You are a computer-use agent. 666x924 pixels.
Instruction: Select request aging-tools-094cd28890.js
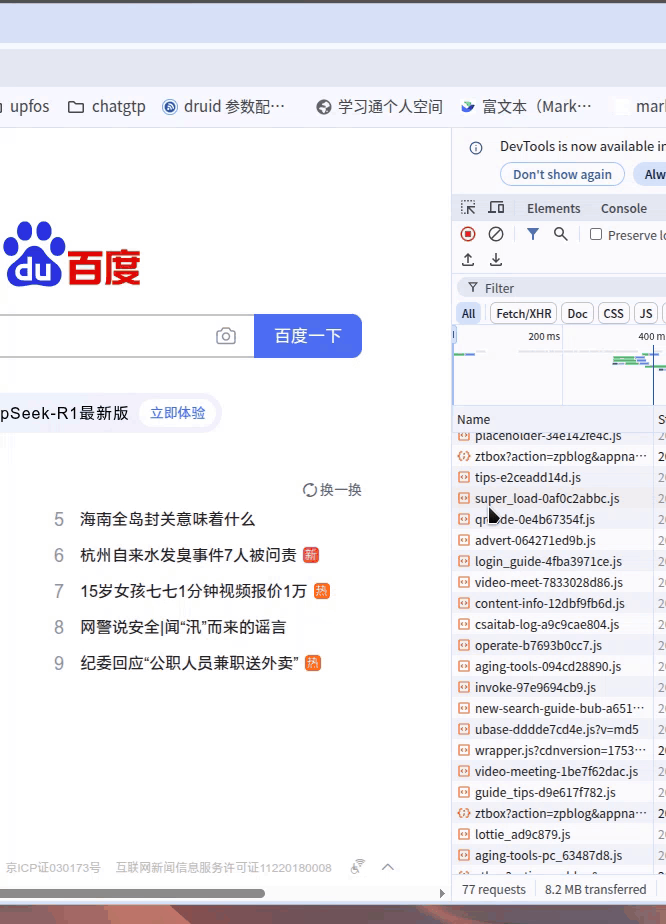(x=553, y=666)
